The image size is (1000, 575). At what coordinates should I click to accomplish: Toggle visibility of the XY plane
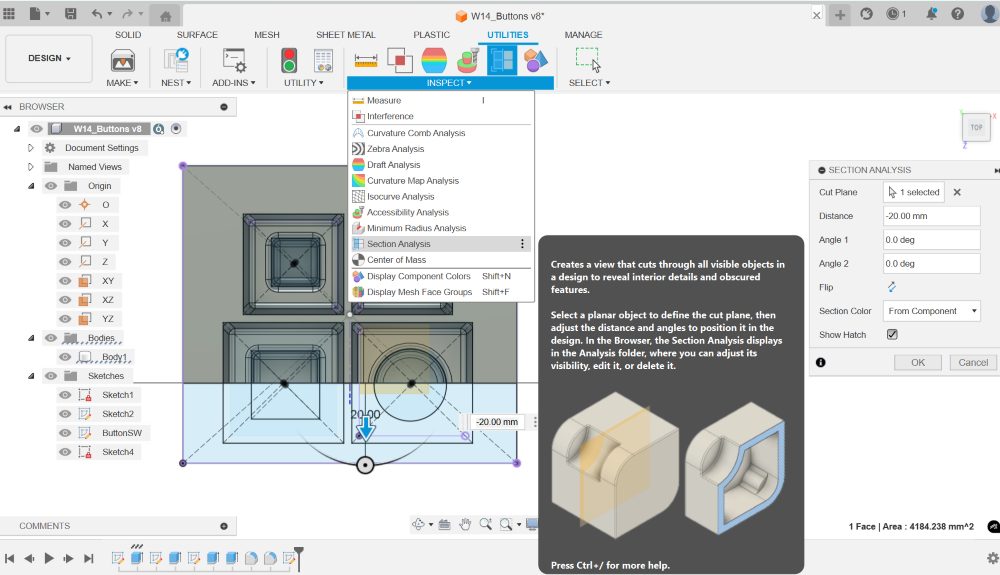[x=65, y=280]
